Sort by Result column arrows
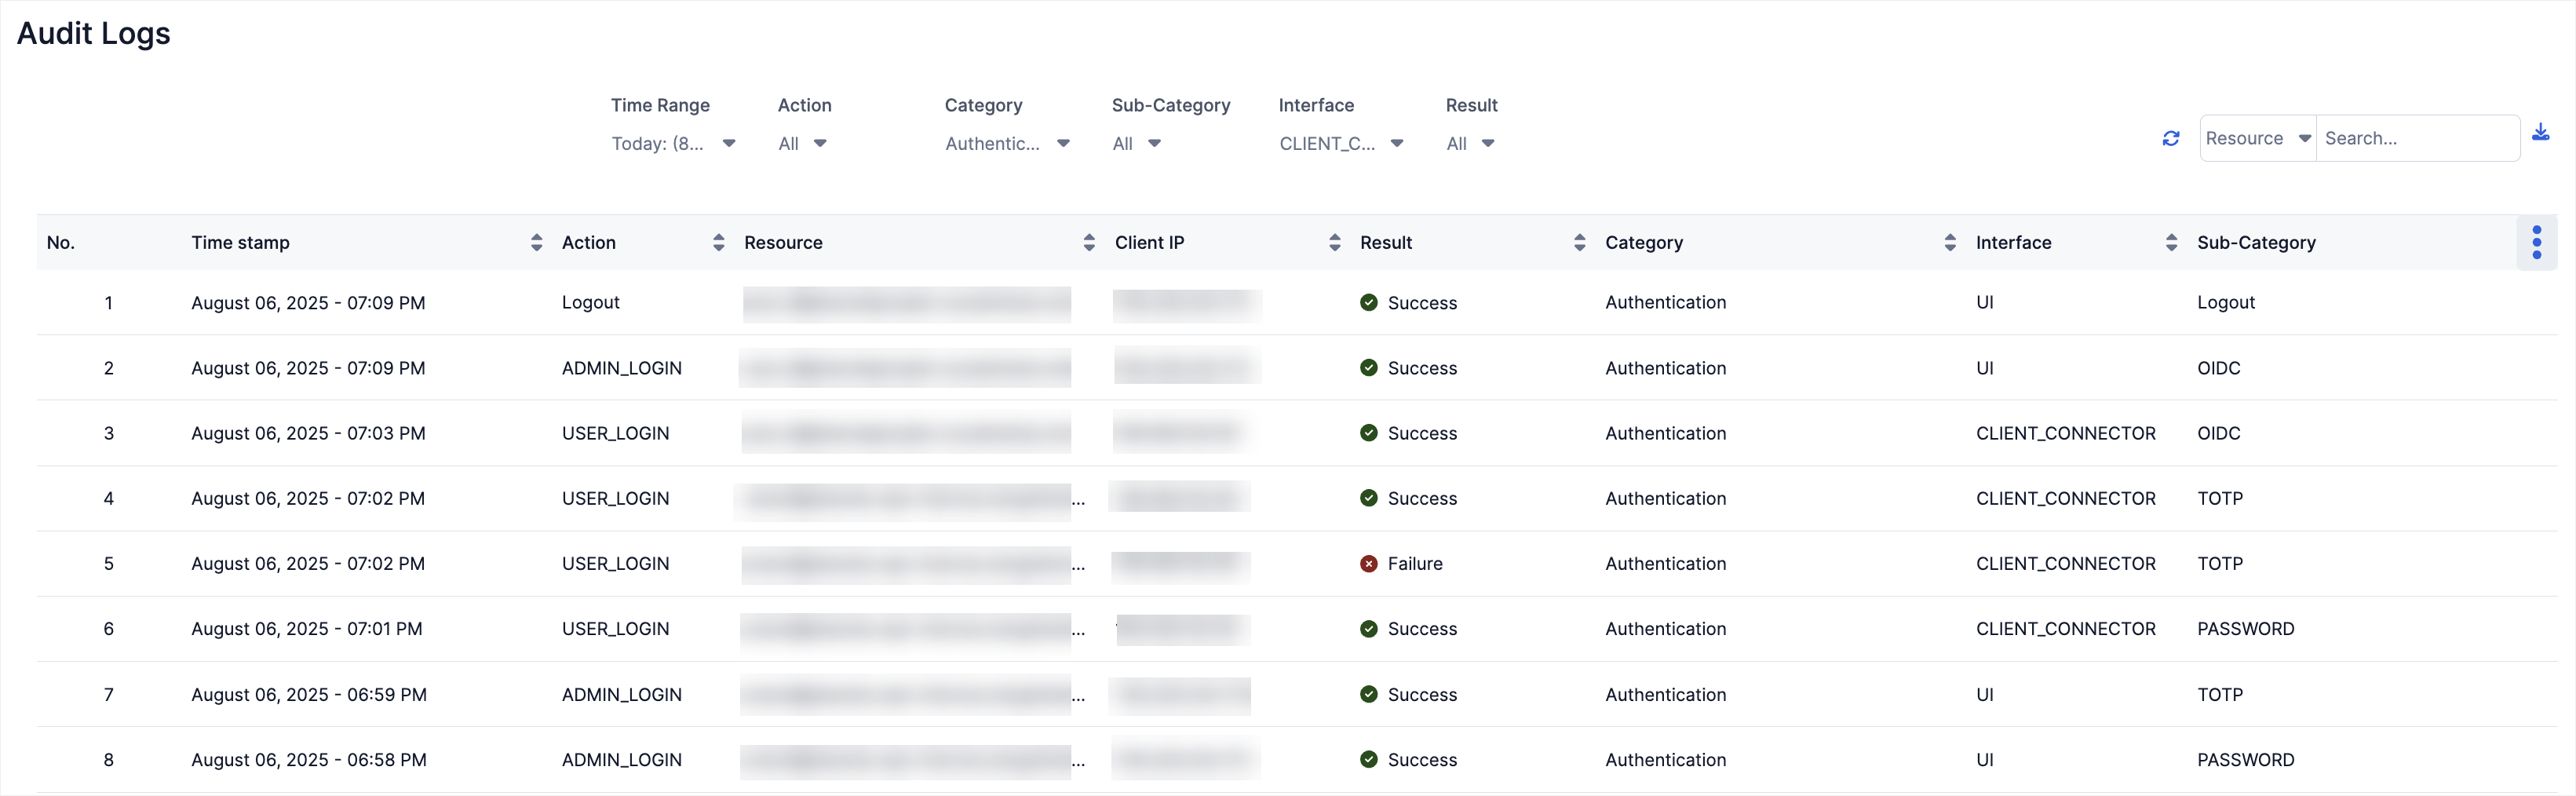 (x=1579, y=243)
